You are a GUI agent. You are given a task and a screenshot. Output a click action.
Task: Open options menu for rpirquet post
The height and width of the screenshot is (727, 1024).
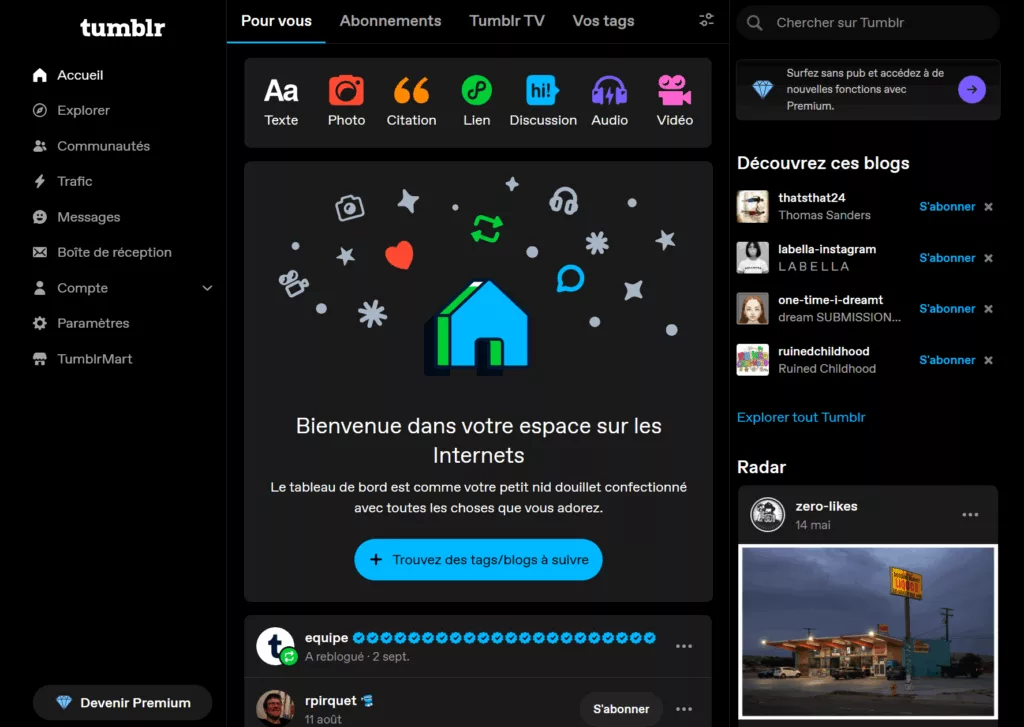point(684,709)
